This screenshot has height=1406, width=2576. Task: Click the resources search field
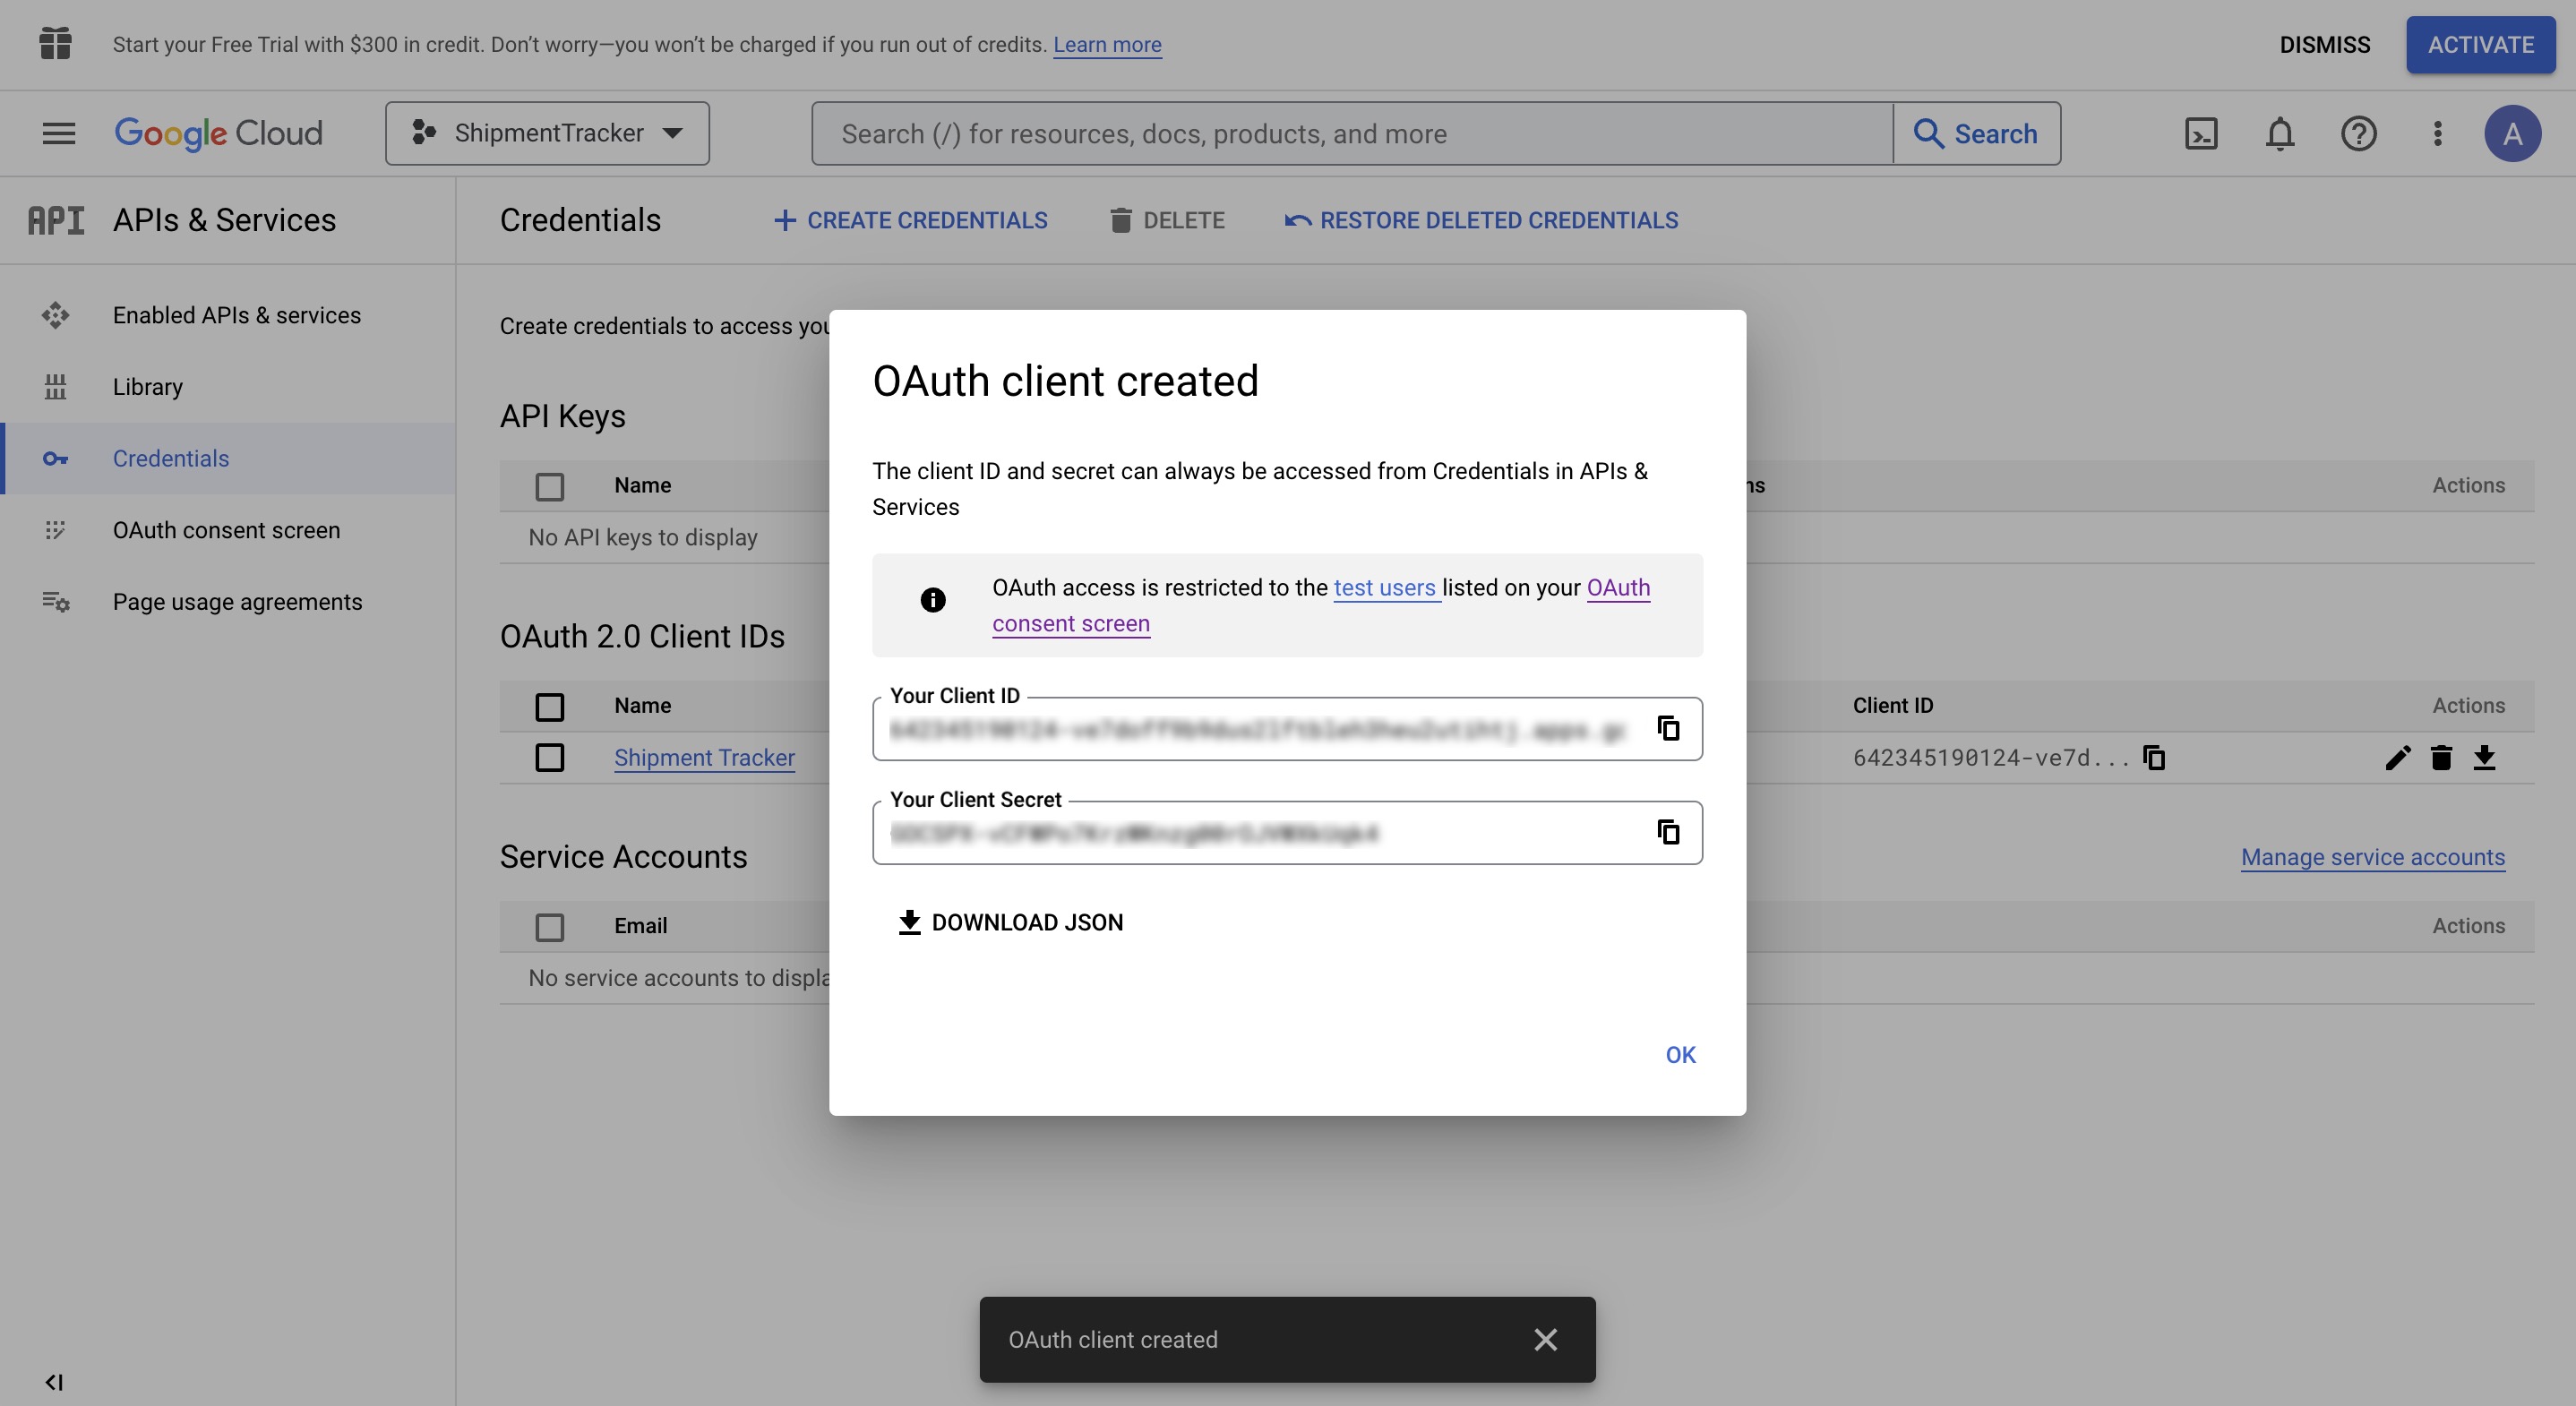1300,133
